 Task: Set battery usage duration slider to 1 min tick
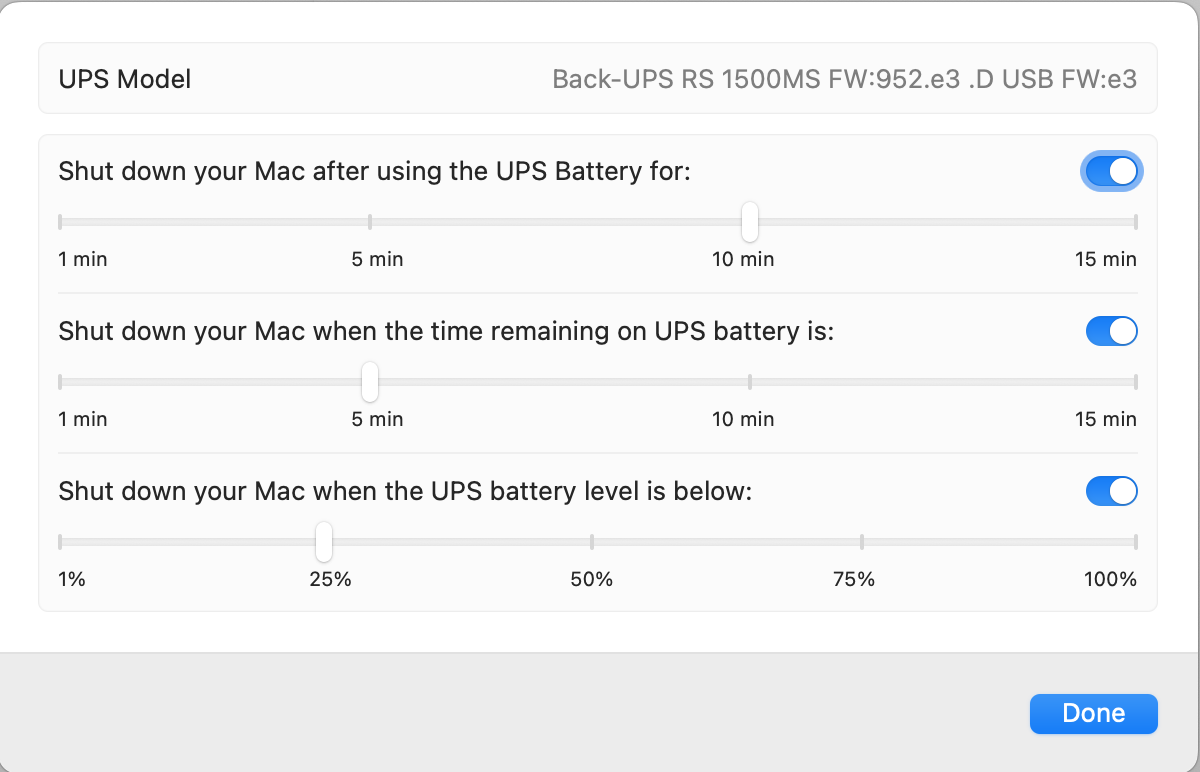(x=61, y=221)
